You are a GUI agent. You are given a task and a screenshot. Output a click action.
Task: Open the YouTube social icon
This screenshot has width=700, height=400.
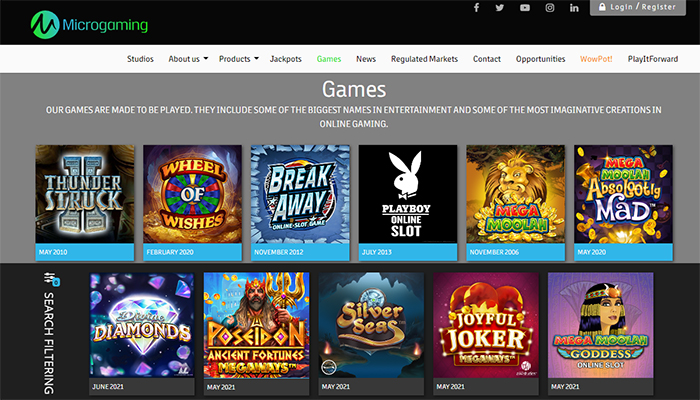[x=525, y=8]
